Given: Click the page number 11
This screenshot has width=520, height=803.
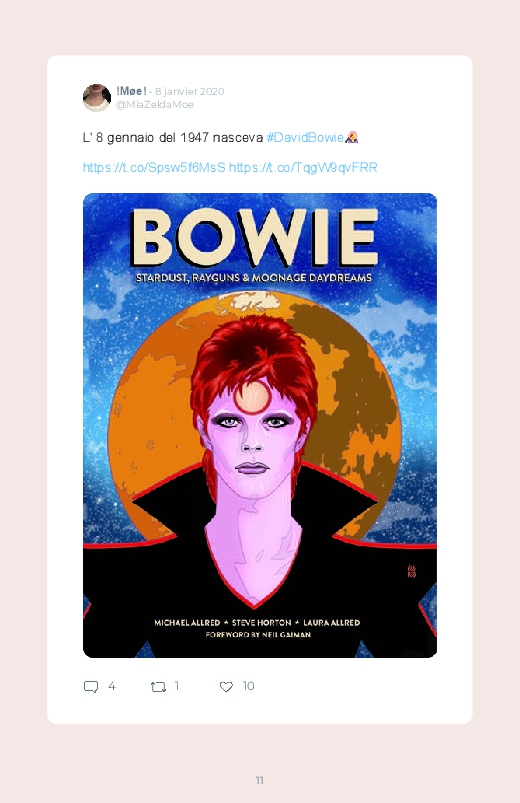Looking at the screenshot, I should pos(260,780).
